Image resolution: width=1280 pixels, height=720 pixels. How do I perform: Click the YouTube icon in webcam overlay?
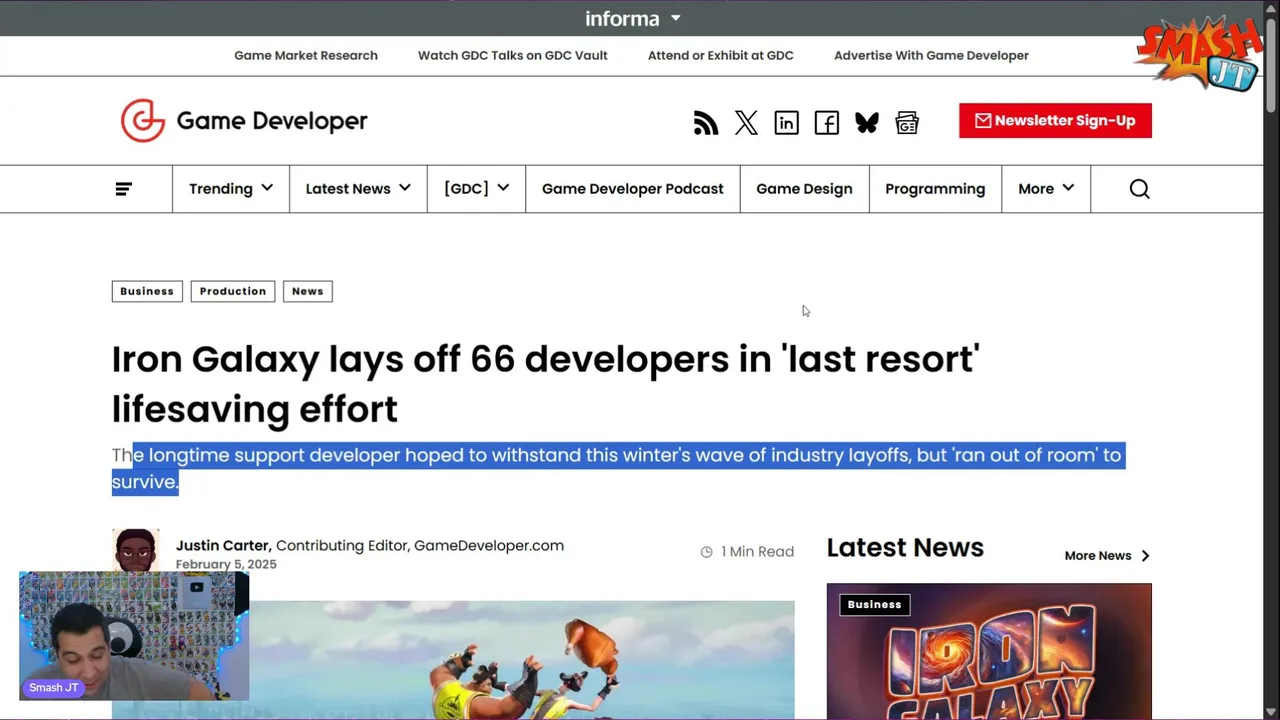(x=197, y=587)
